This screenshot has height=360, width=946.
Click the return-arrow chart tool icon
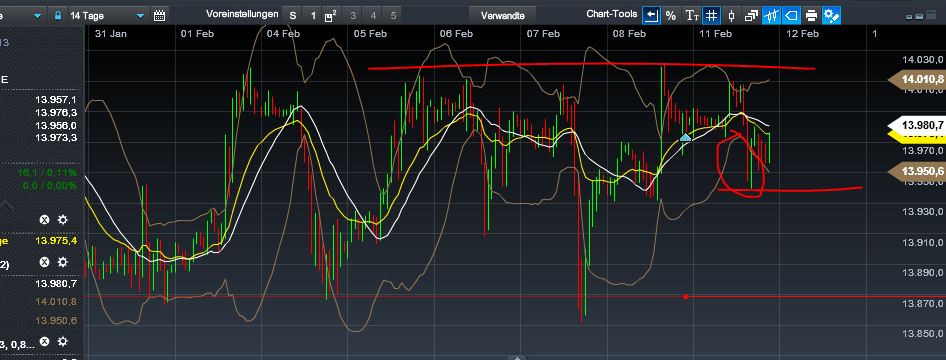pos(651,16)
